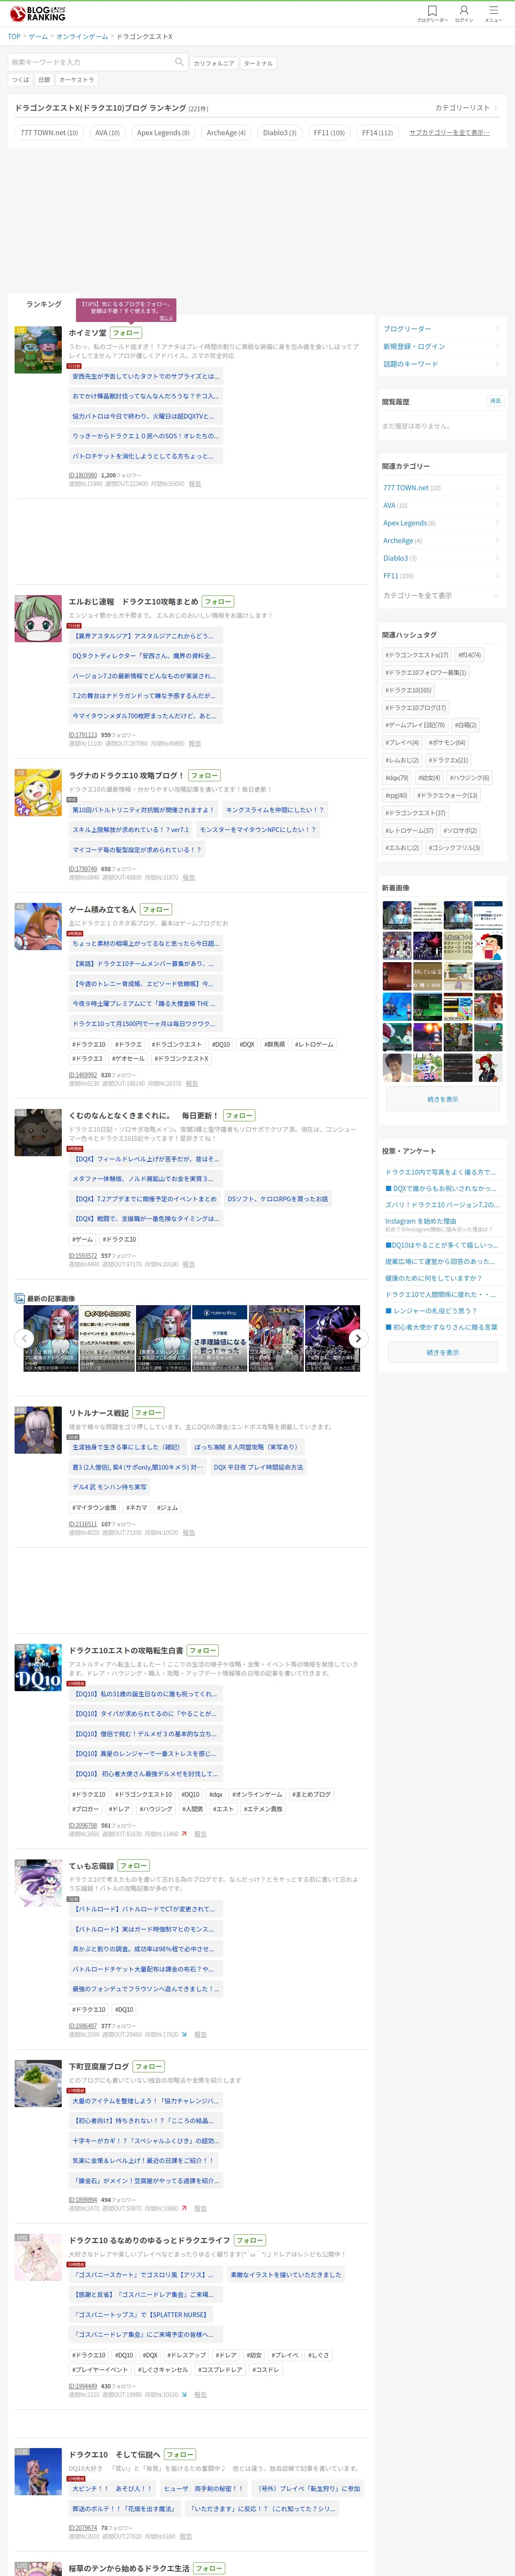This screenshot has height=2576, width=515.
Task: Select the FF14 (112) category pill
Action: point(377,133)
